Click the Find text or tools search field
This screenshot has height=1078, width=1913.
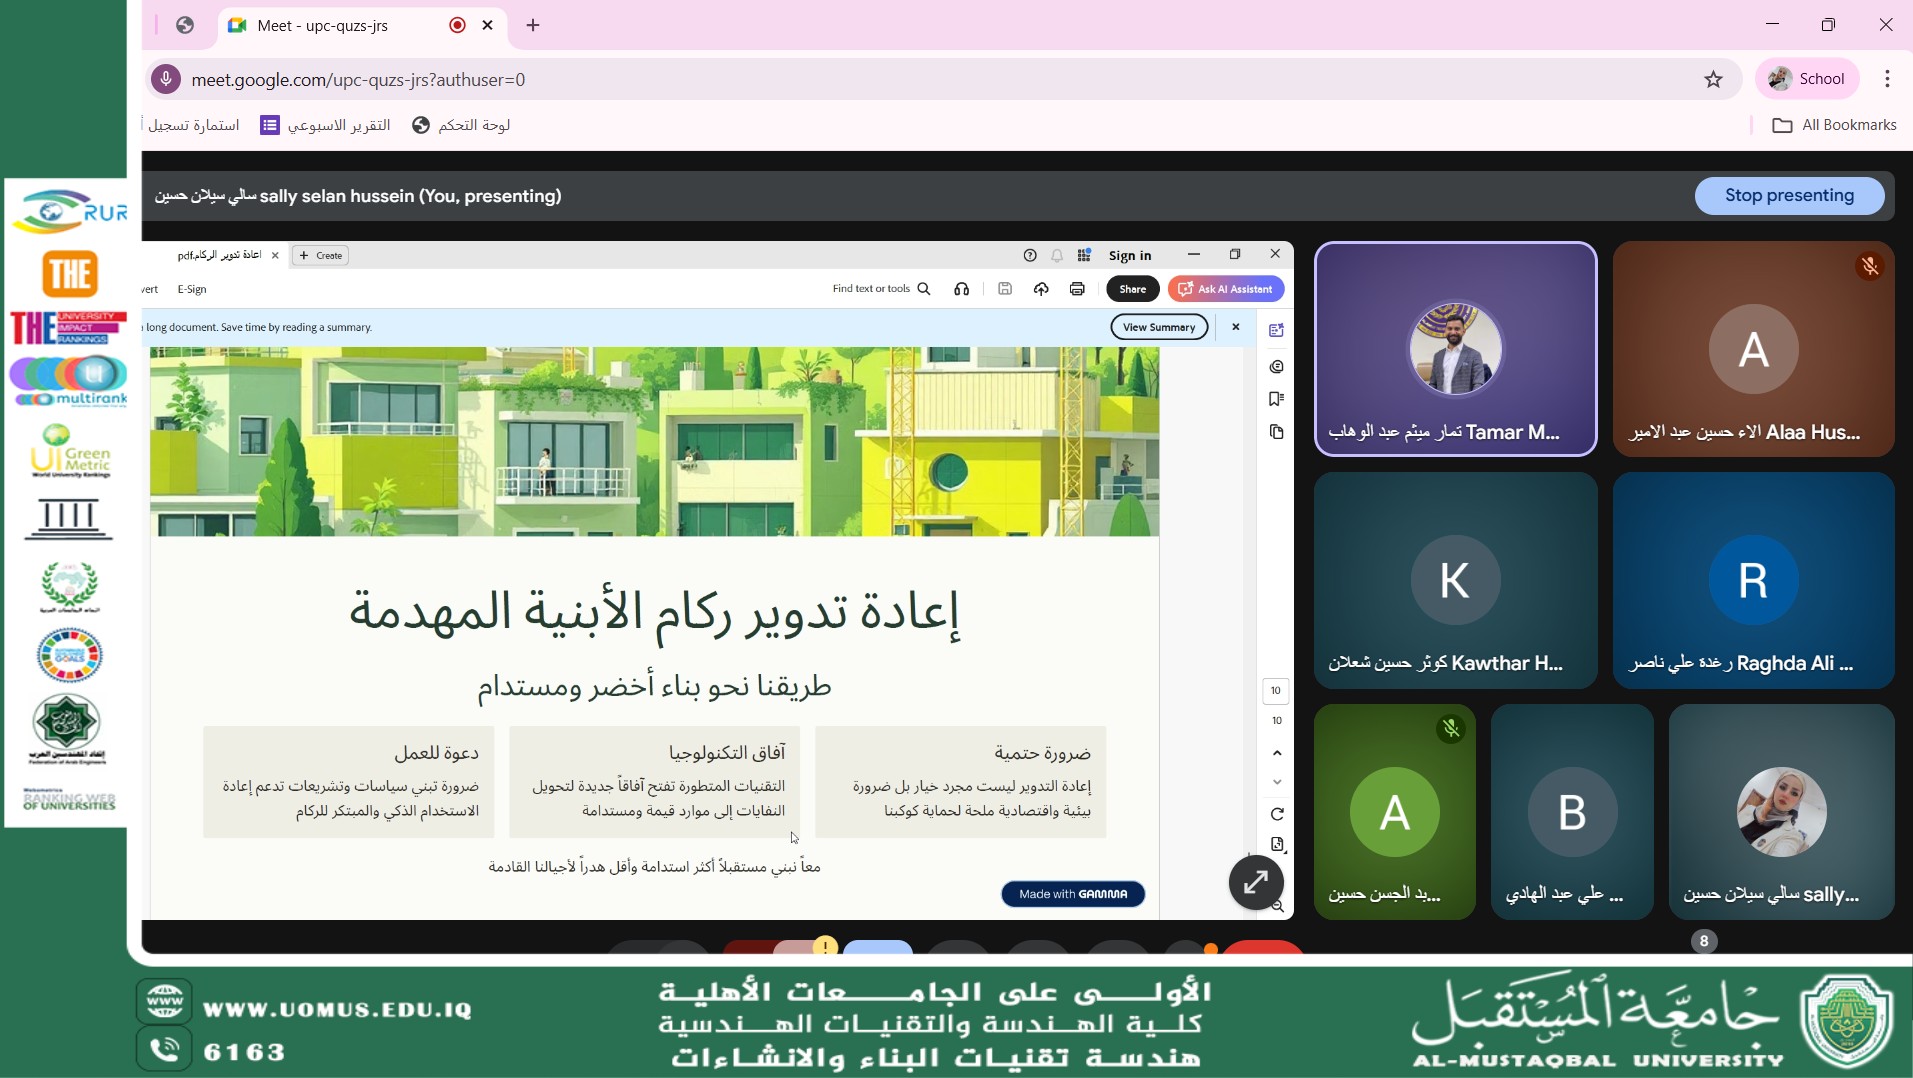(880, 289)
